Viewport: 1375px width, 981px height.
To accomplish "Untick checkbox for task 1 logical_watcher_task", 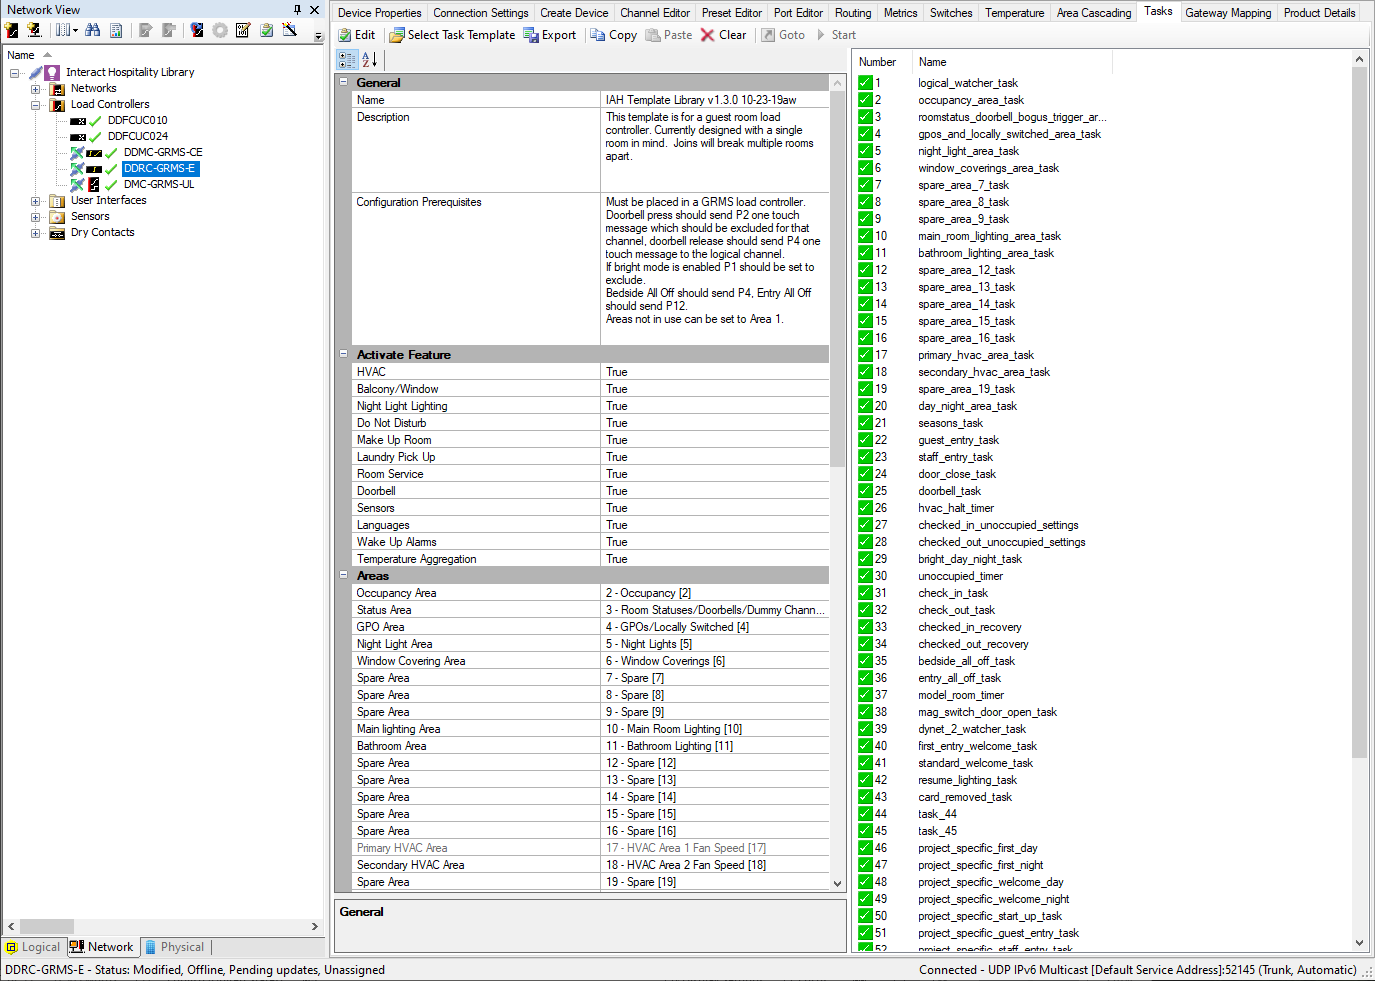I will [866, 83].
